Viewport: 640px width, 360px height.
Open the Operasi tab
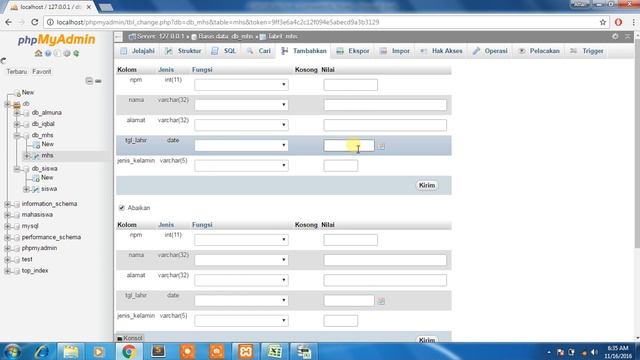coord(490,51)
